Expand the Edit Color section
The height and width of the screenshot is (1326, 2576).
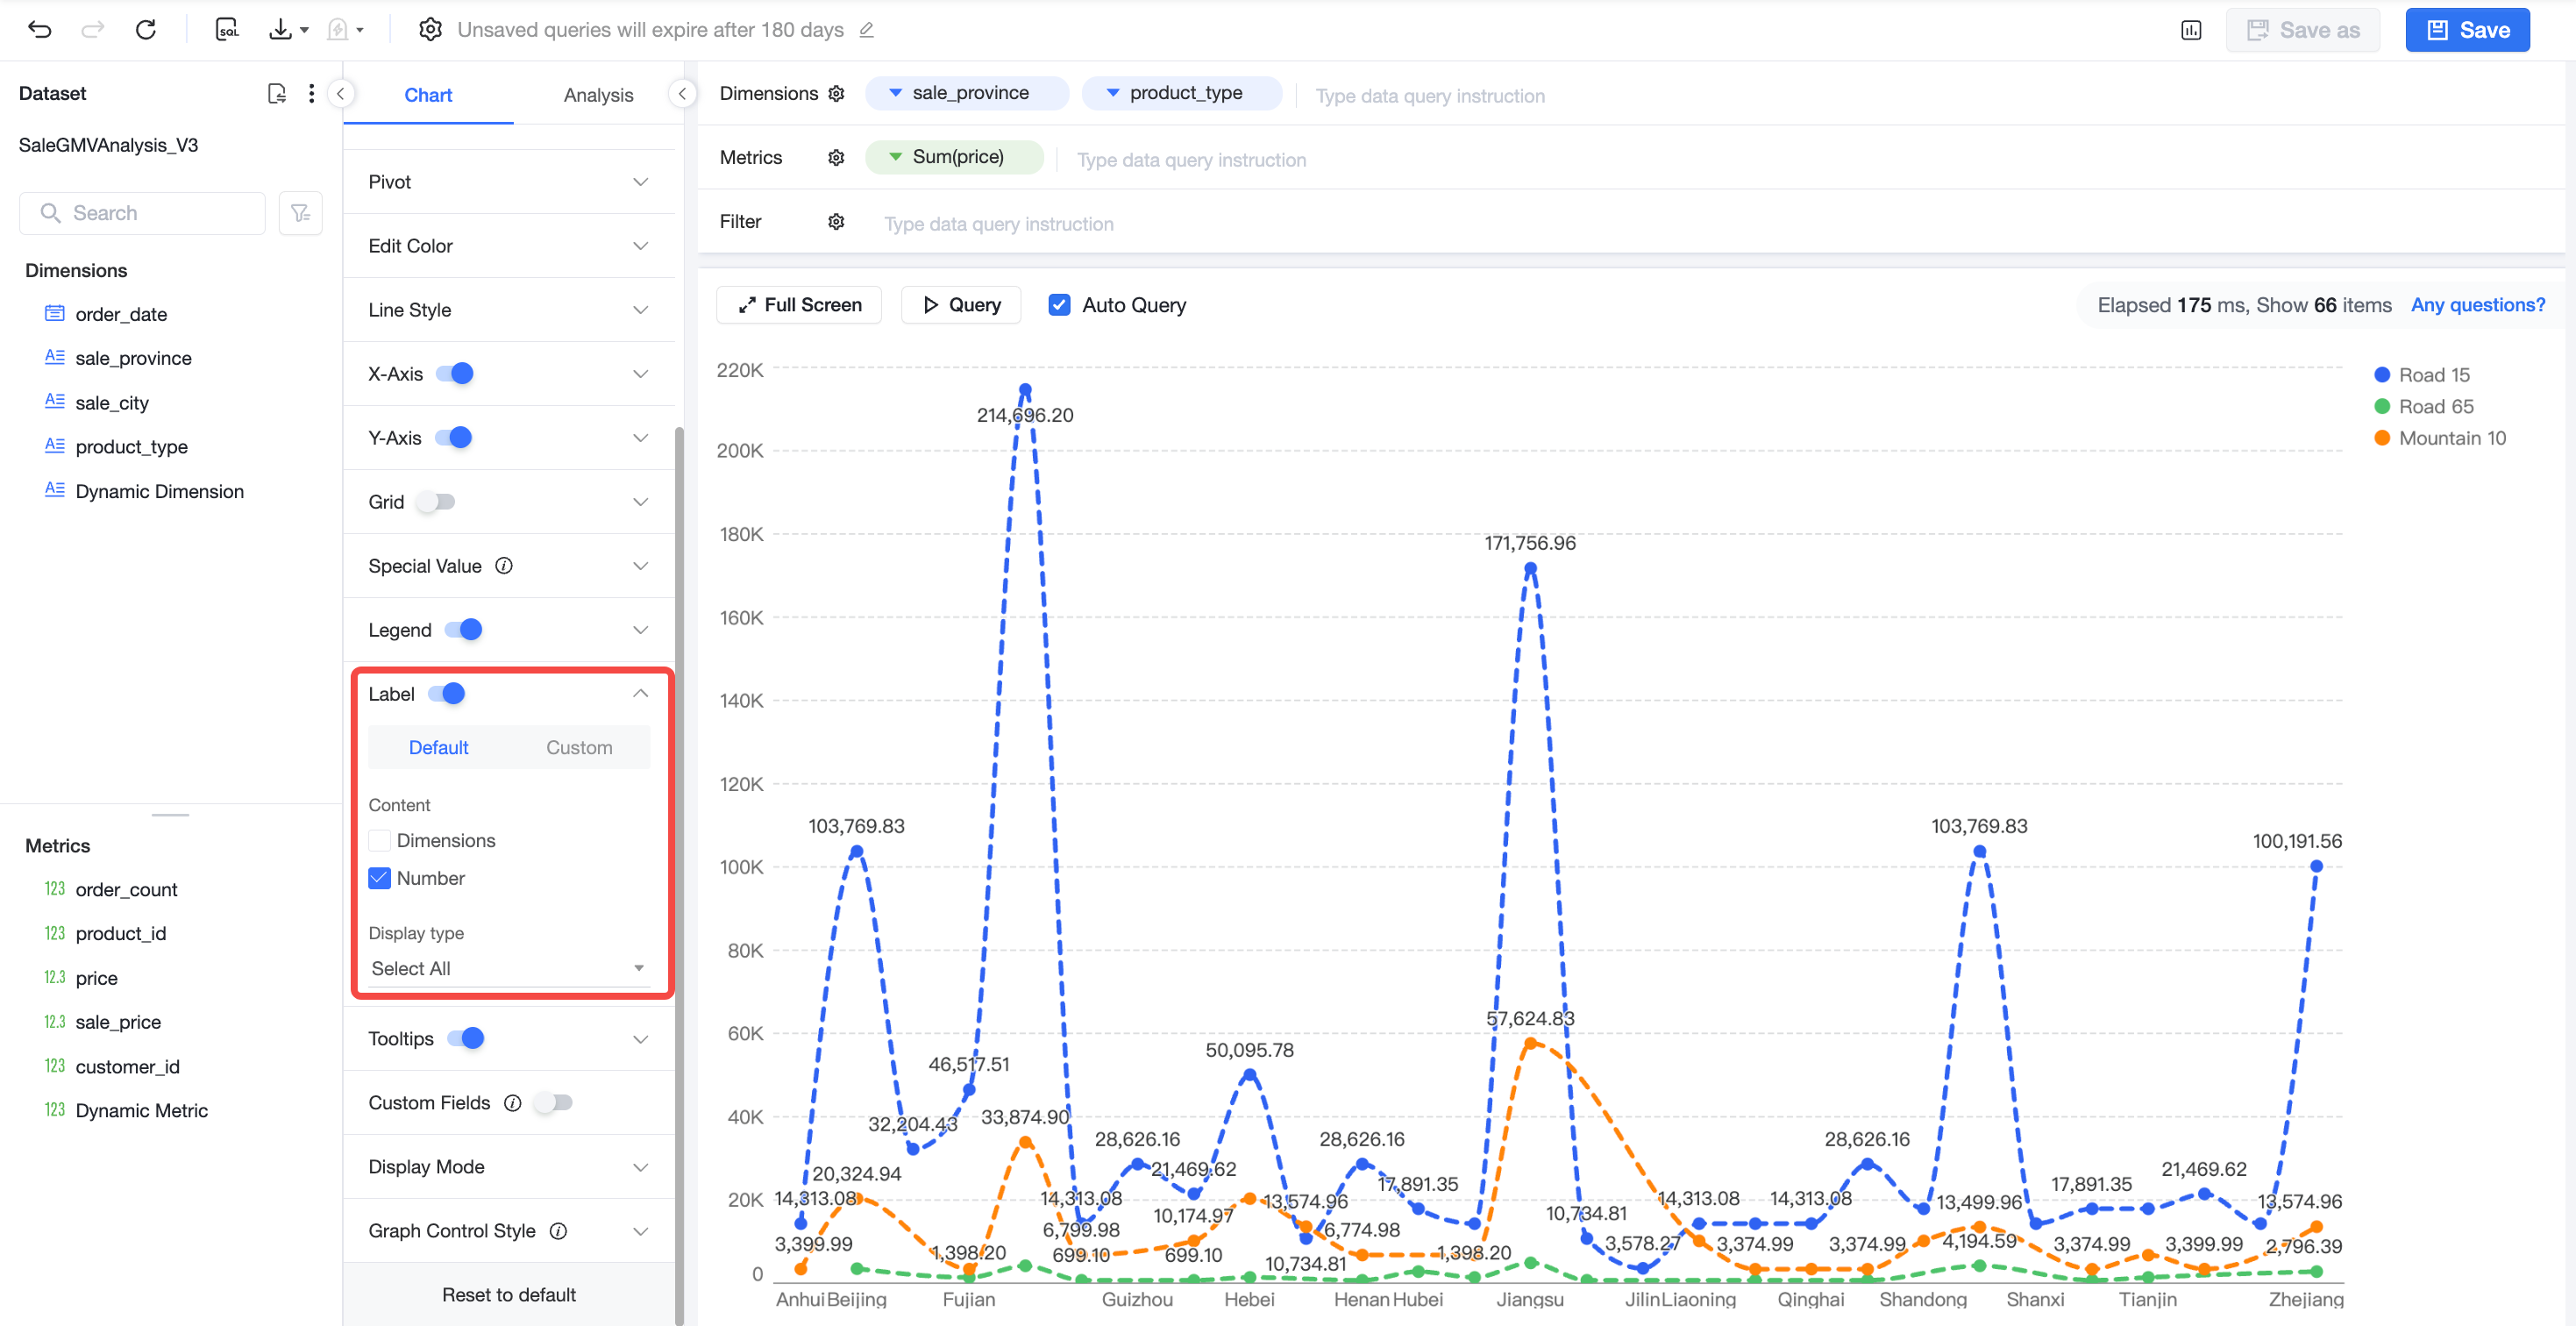click(509, 246)
